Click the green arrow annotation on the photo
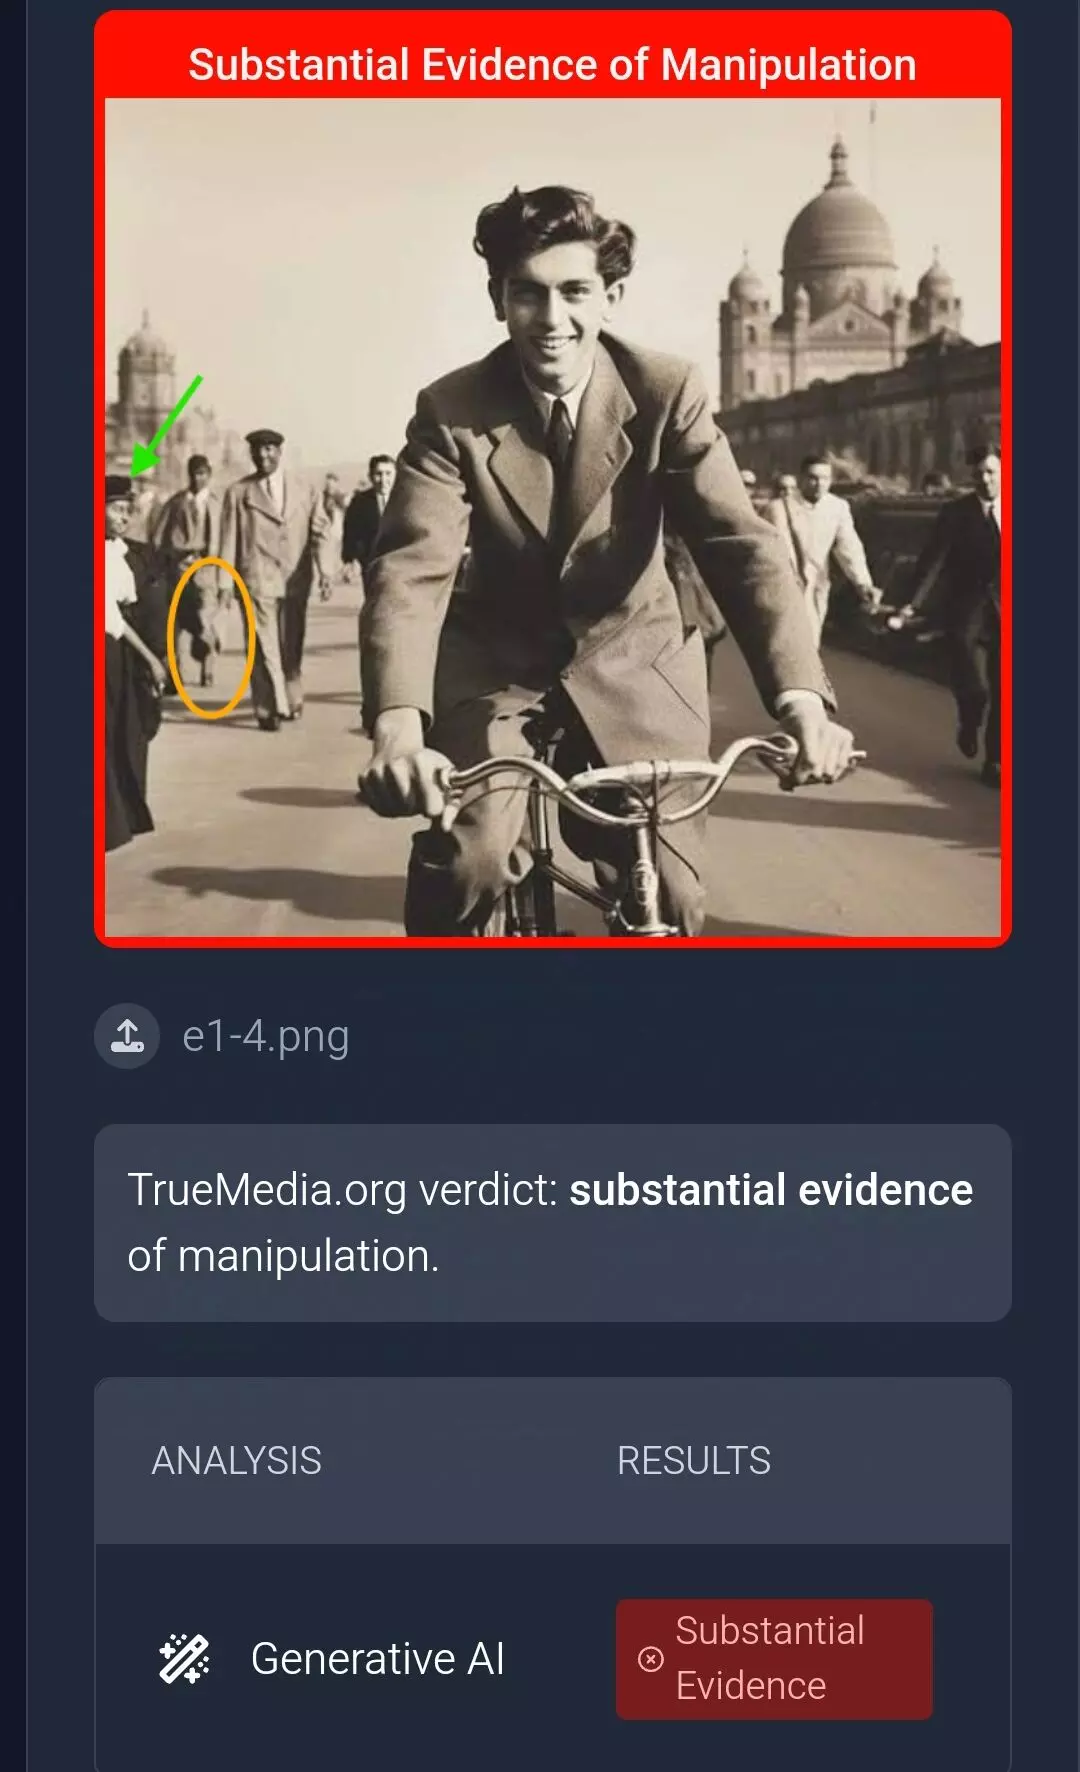Image resolution: width=1080 pixels, height=1772 pixels. 166,425
